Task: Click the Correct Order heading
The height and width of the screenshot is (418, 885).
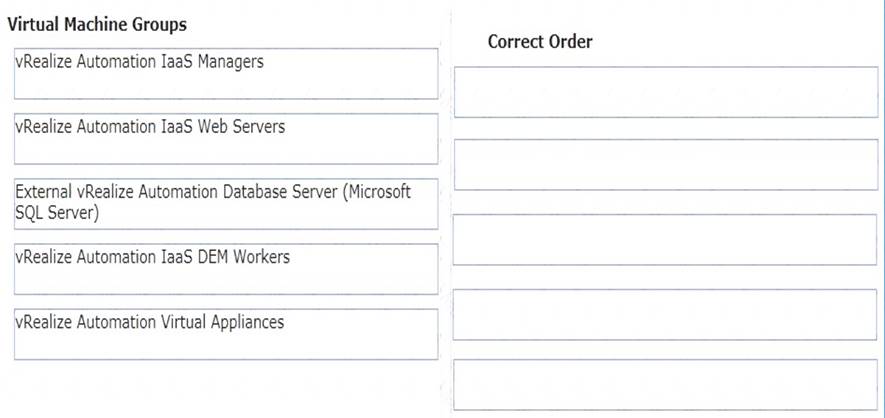Action: point(540,41)
